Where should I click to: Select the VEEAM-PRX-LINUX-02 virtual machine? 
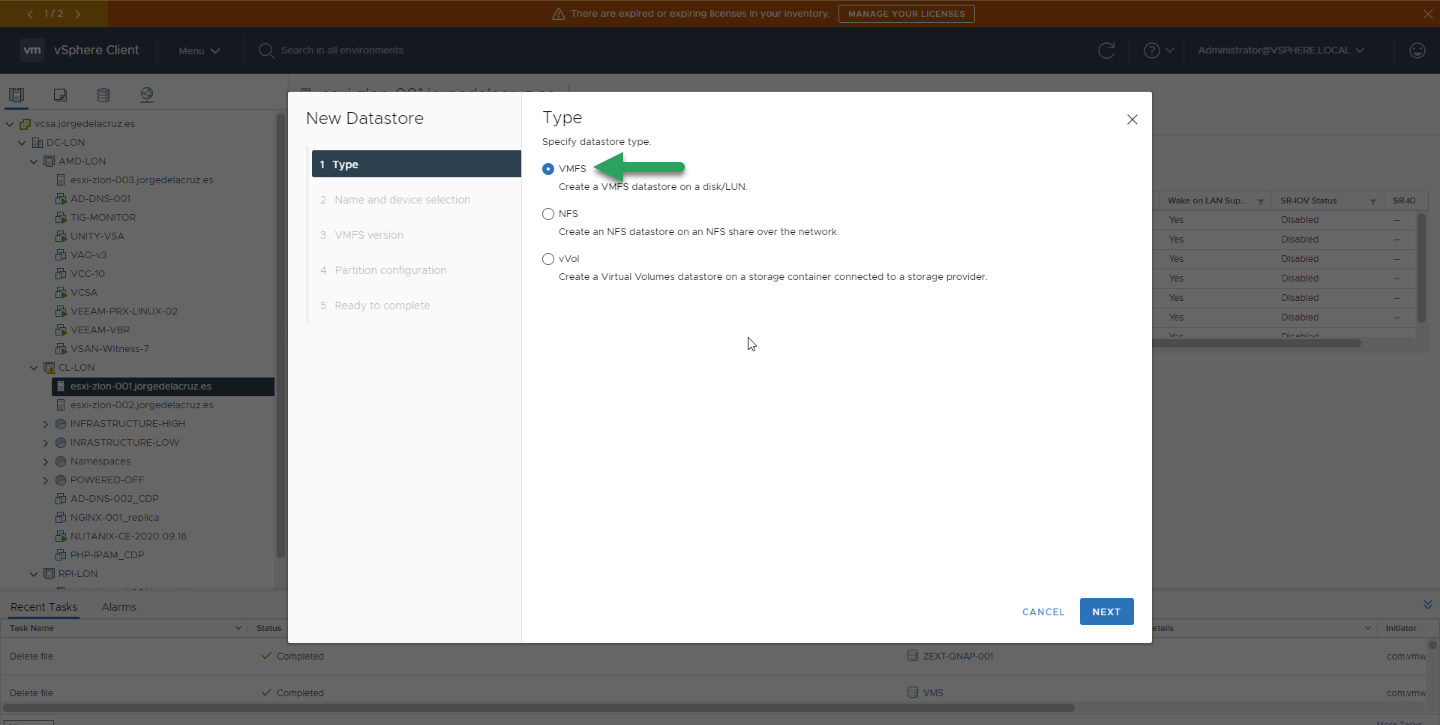pyautogui.click(x=124, y=311)
